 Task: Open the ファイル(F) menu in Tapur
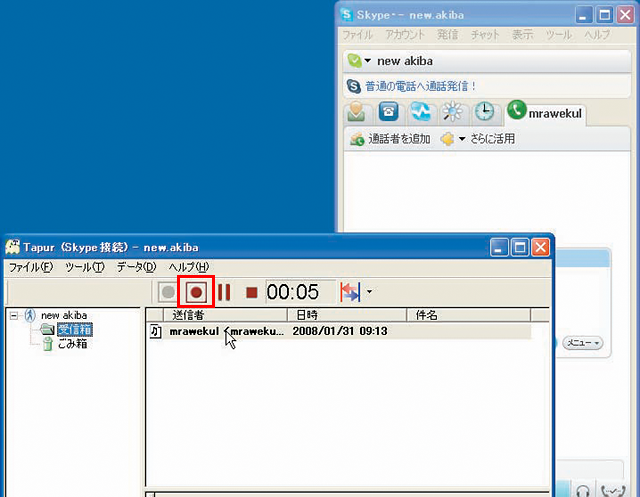[x=31, y=267]
